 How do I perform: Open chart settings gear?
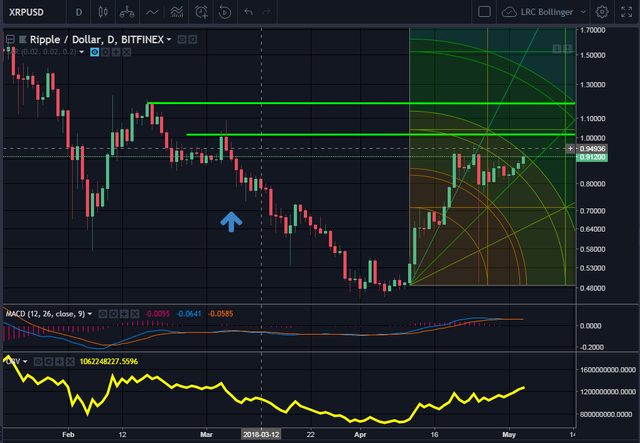[x=602, y=12]
